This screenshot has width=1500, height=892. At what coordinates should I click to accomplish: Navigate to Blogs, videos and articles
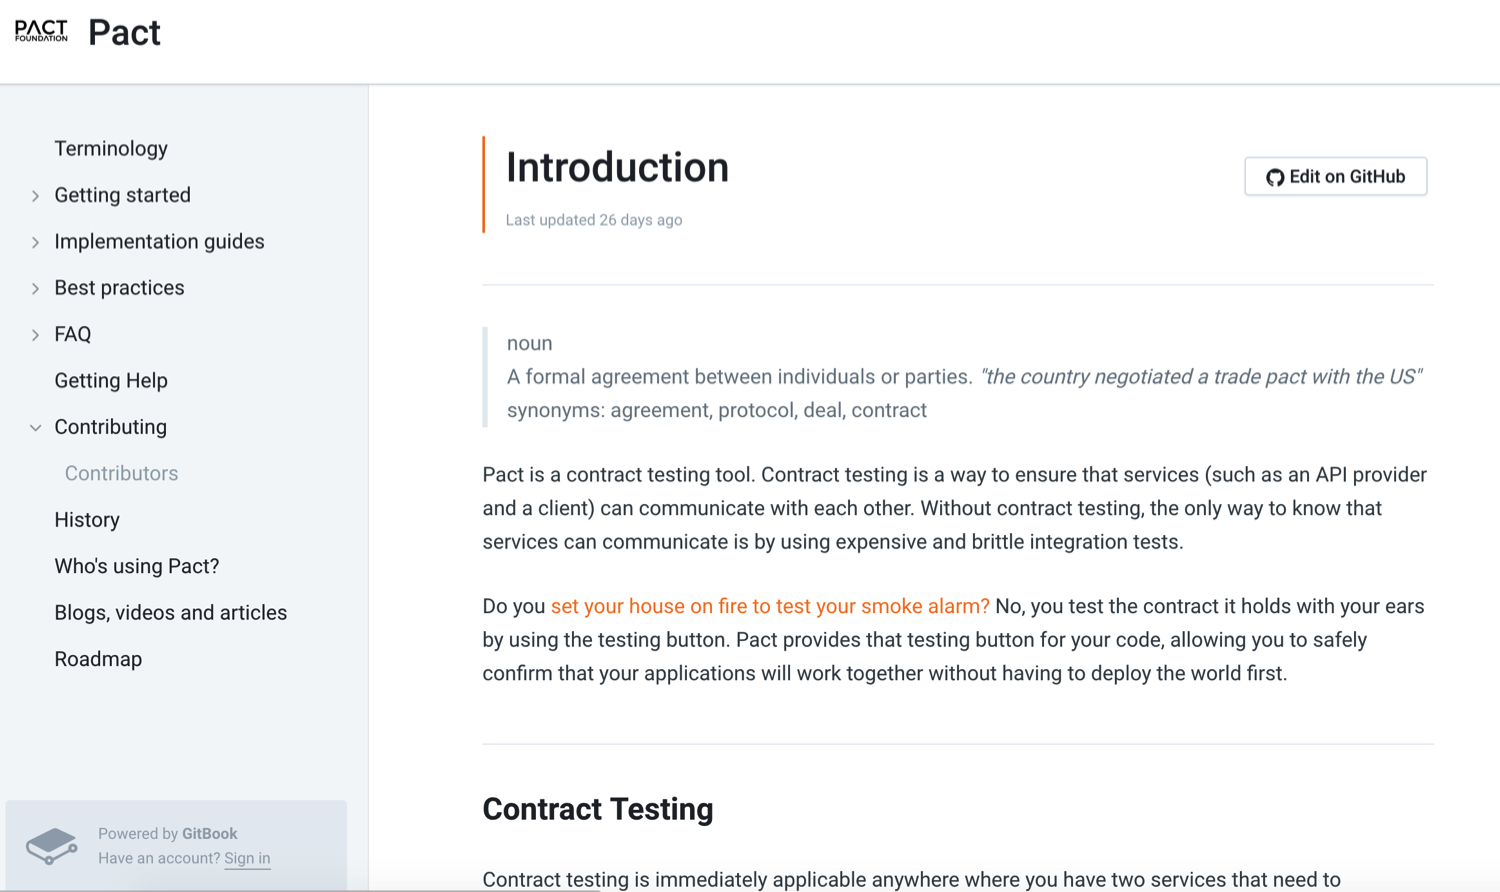pyautogui.click(x=171, y=613)
